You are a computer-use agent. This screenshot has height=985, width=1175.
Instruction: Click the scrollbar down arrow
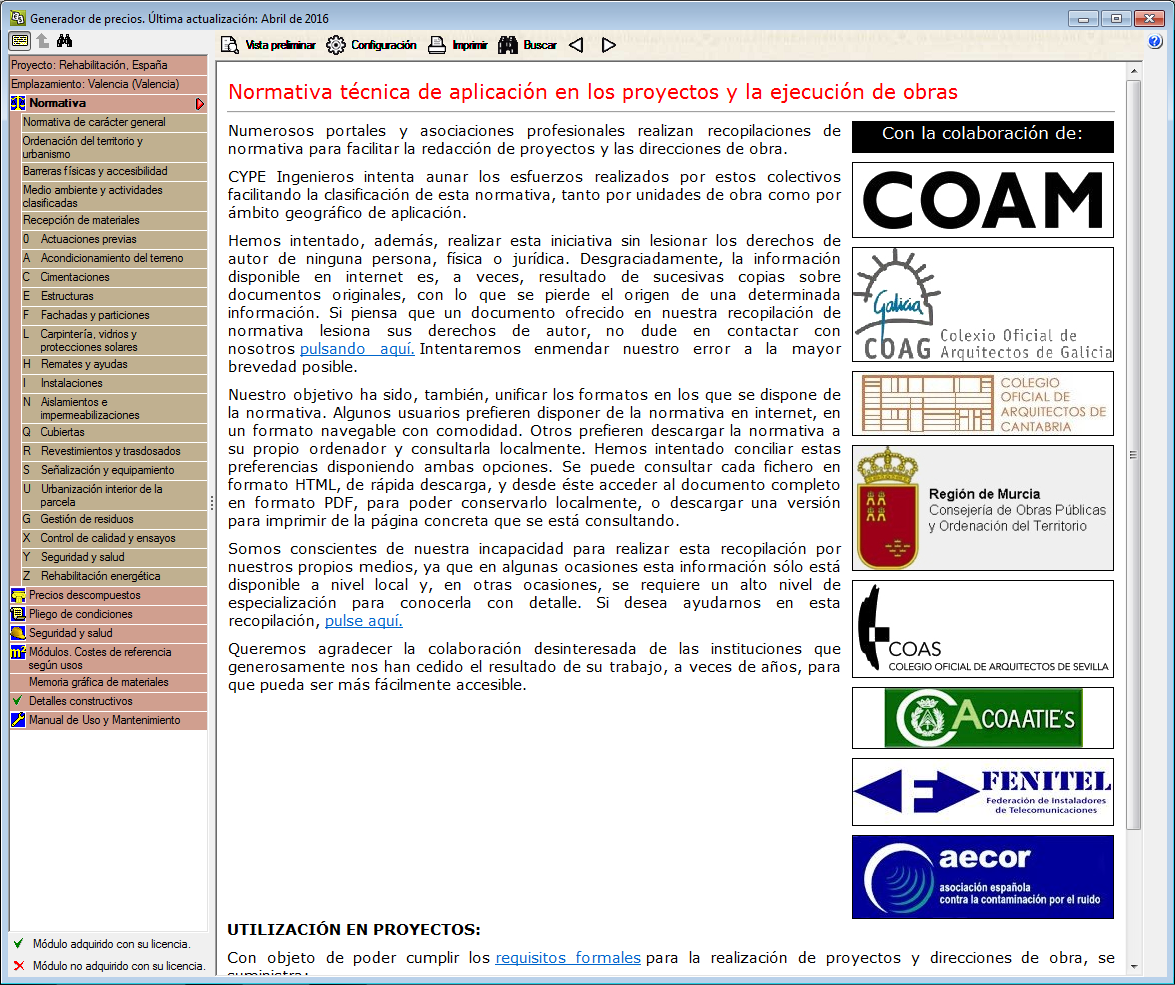[x=1134, y=967]
